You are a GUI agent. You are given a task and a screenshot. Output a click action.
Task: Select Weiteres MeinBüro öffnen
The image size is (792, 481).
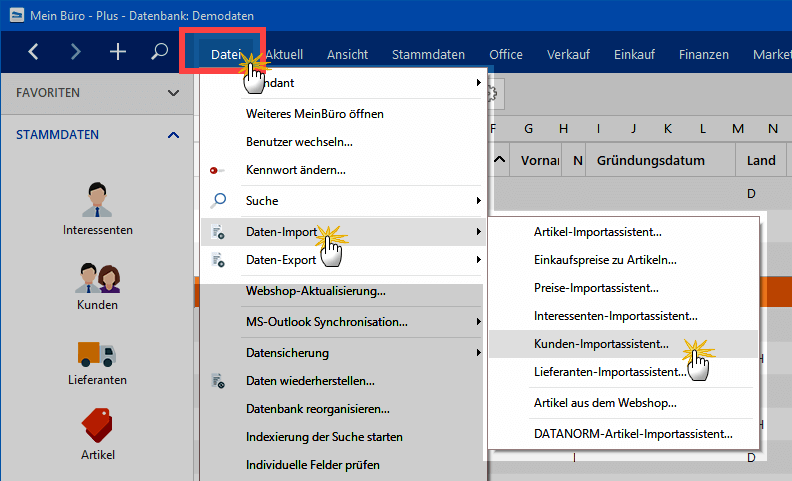pos(343,114)
